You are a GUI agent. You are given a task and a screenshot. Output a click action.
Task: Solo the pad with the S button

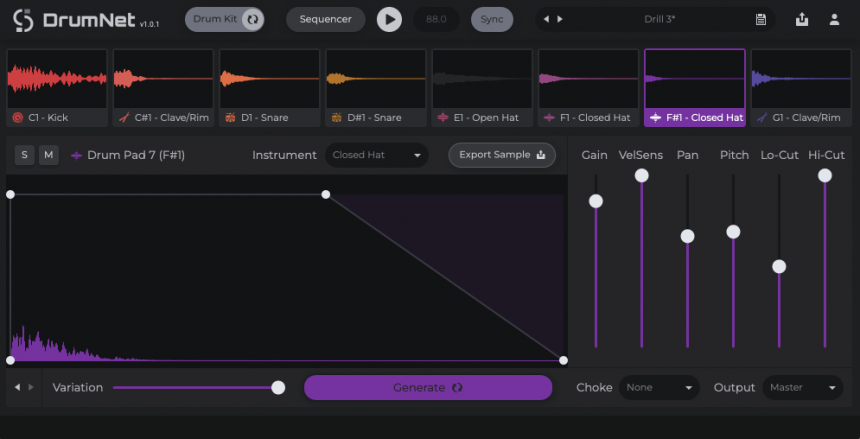coord(24,155)
